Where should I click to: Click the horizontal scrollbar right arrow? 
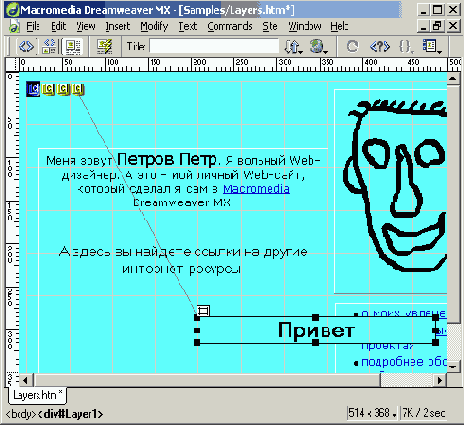(x=440, y=380)
